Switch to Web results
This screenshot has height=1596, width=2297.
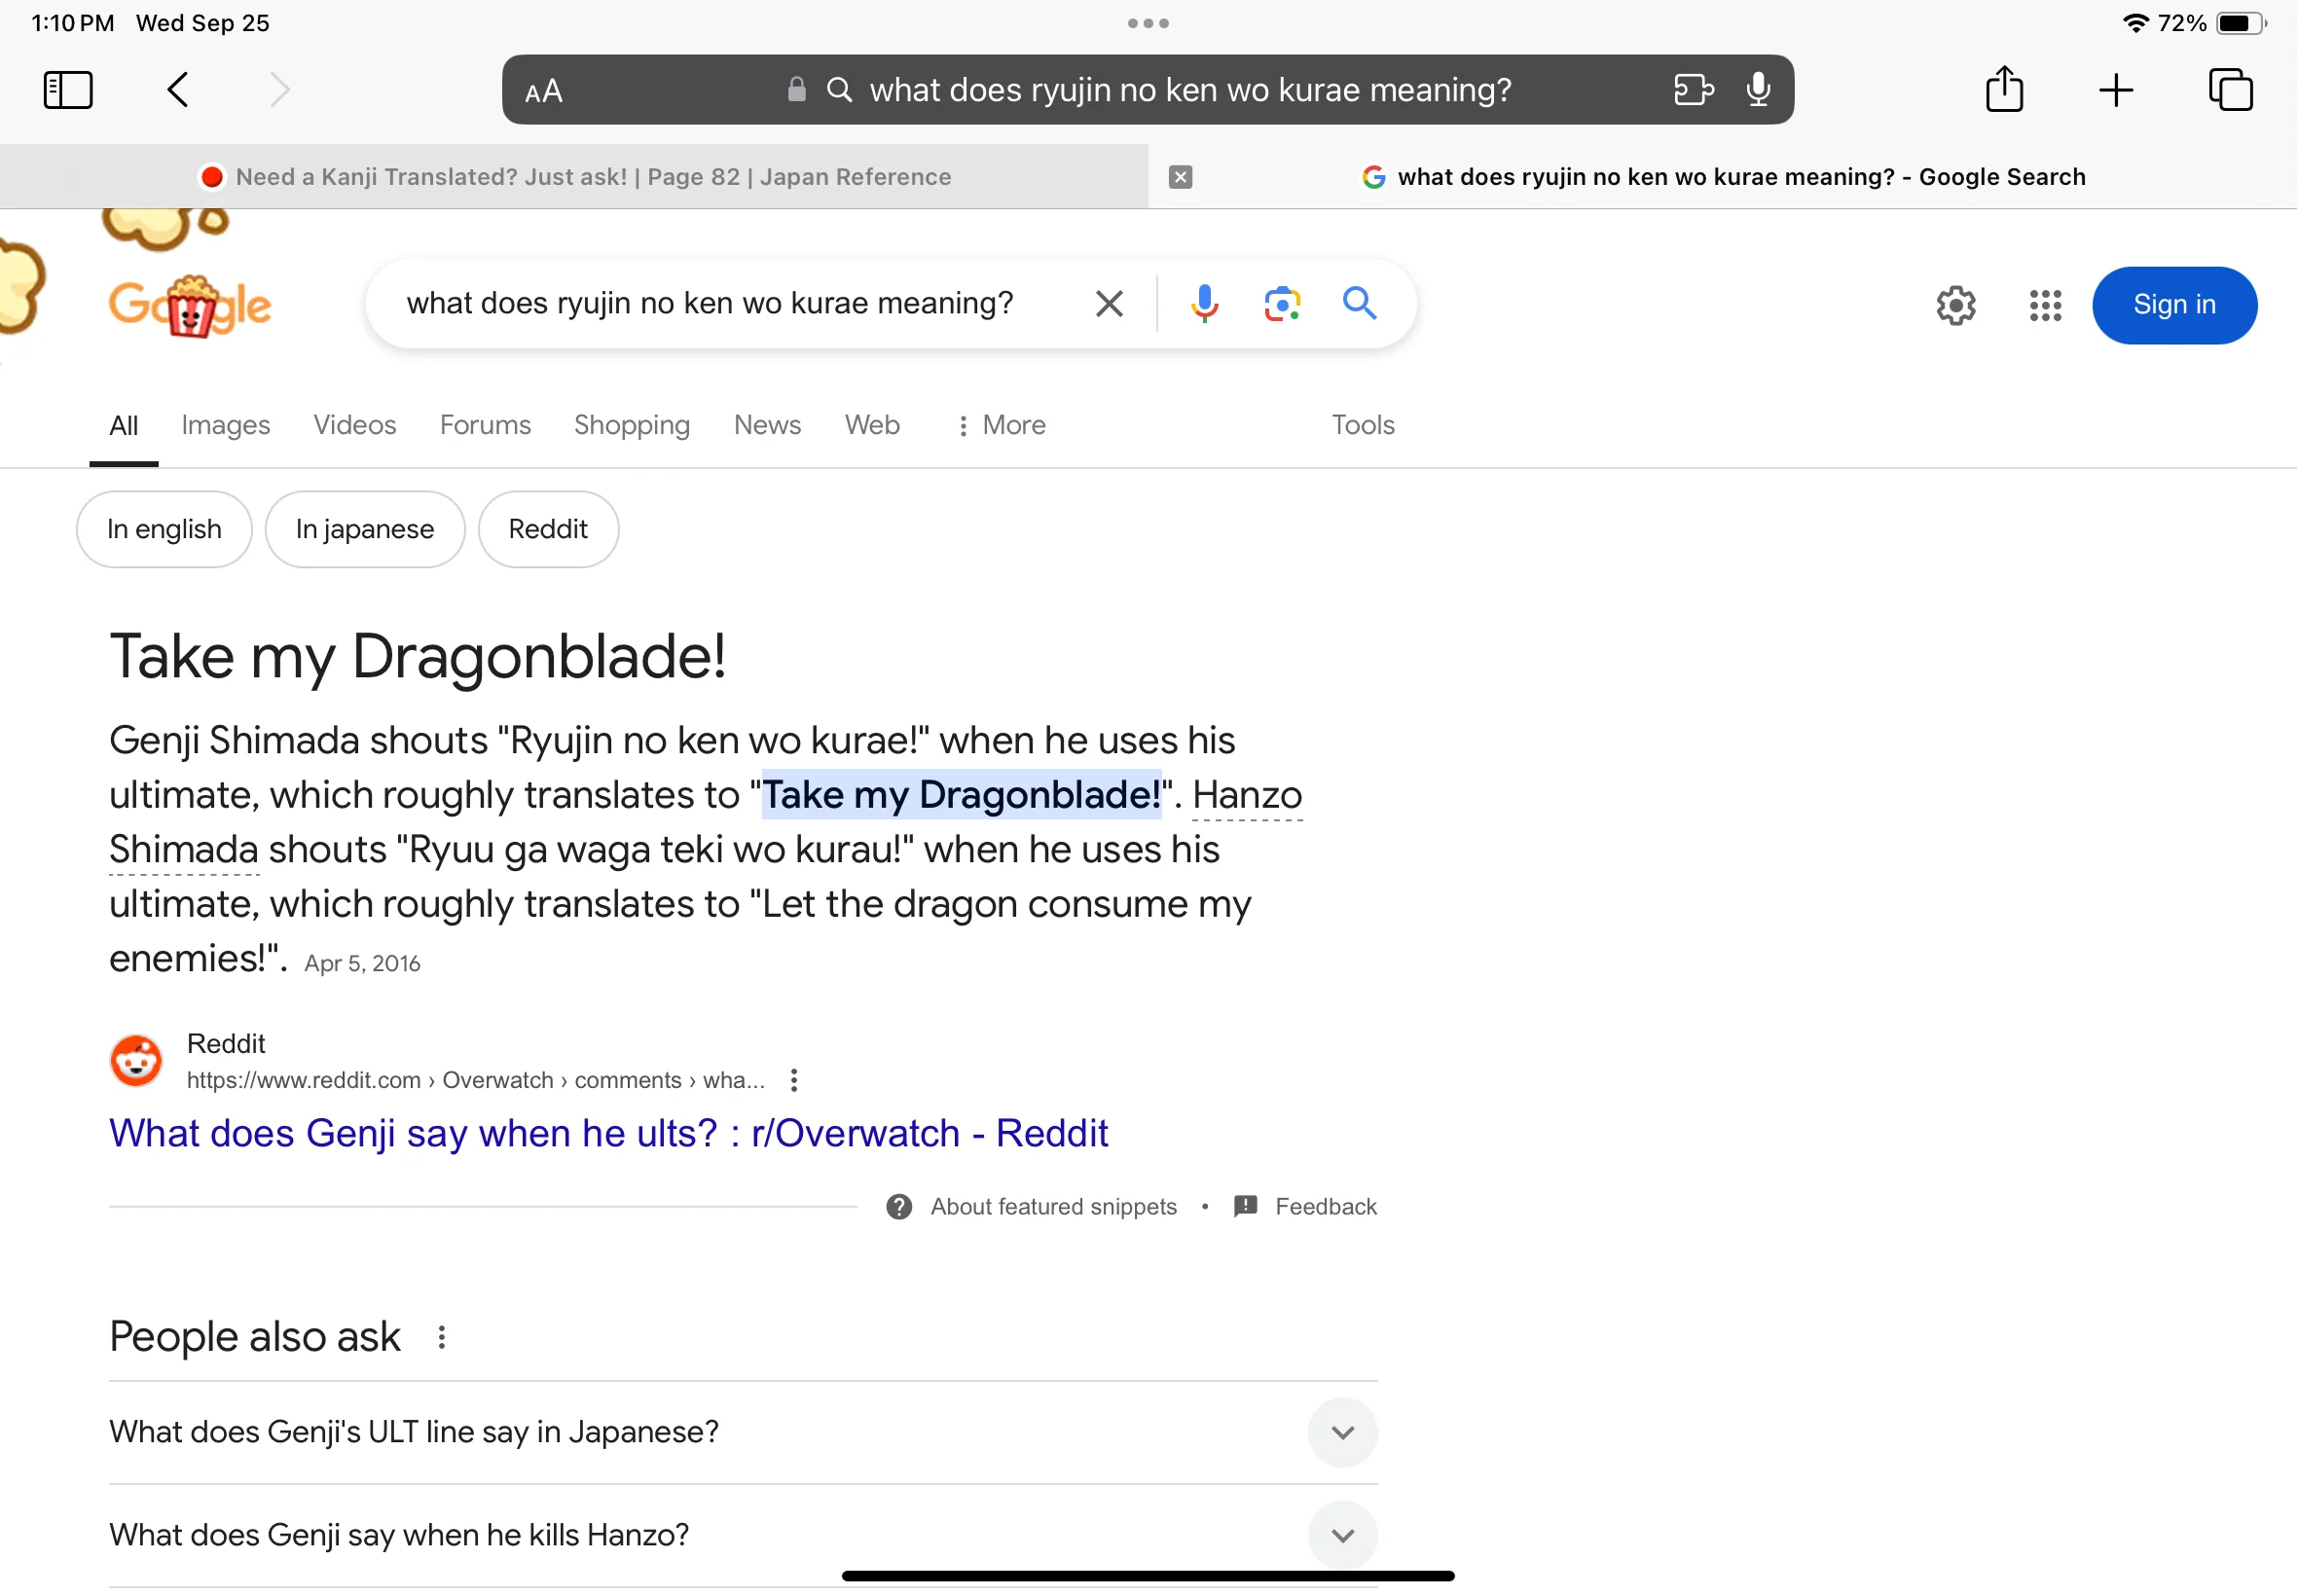click(872, 426)
